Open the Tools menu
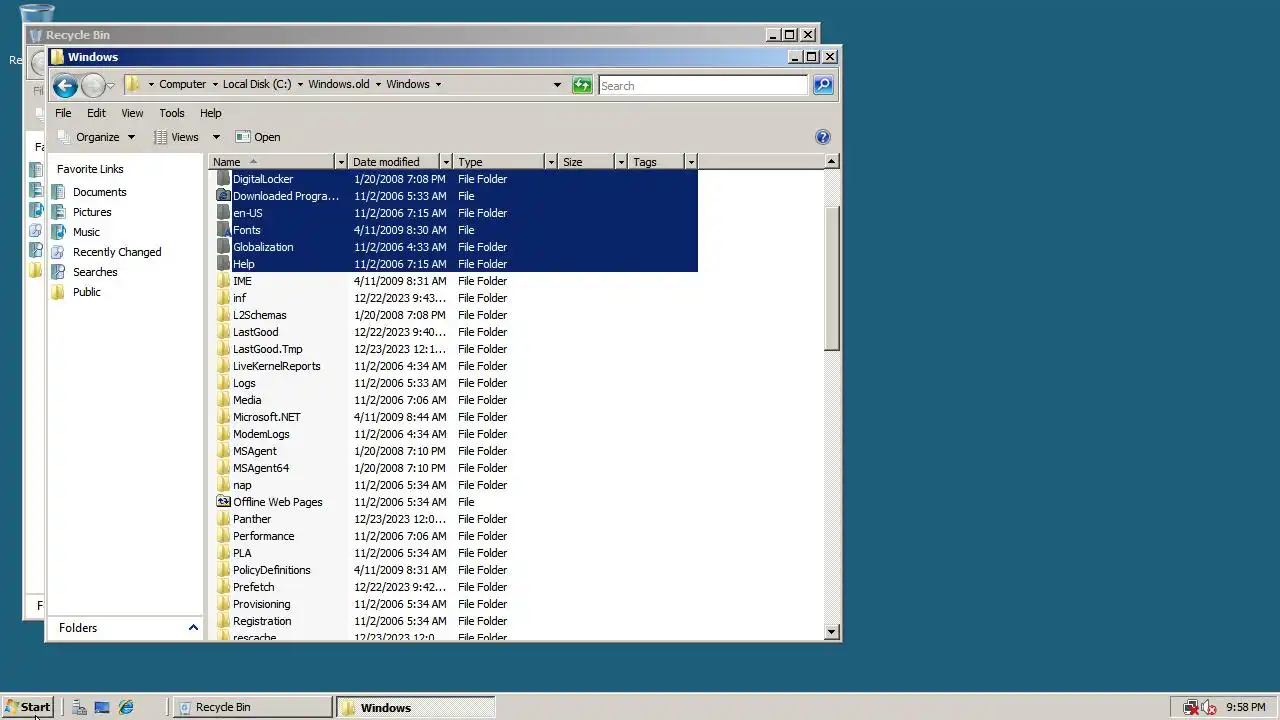Screen dimensions: 1280x720 [172, 113]
